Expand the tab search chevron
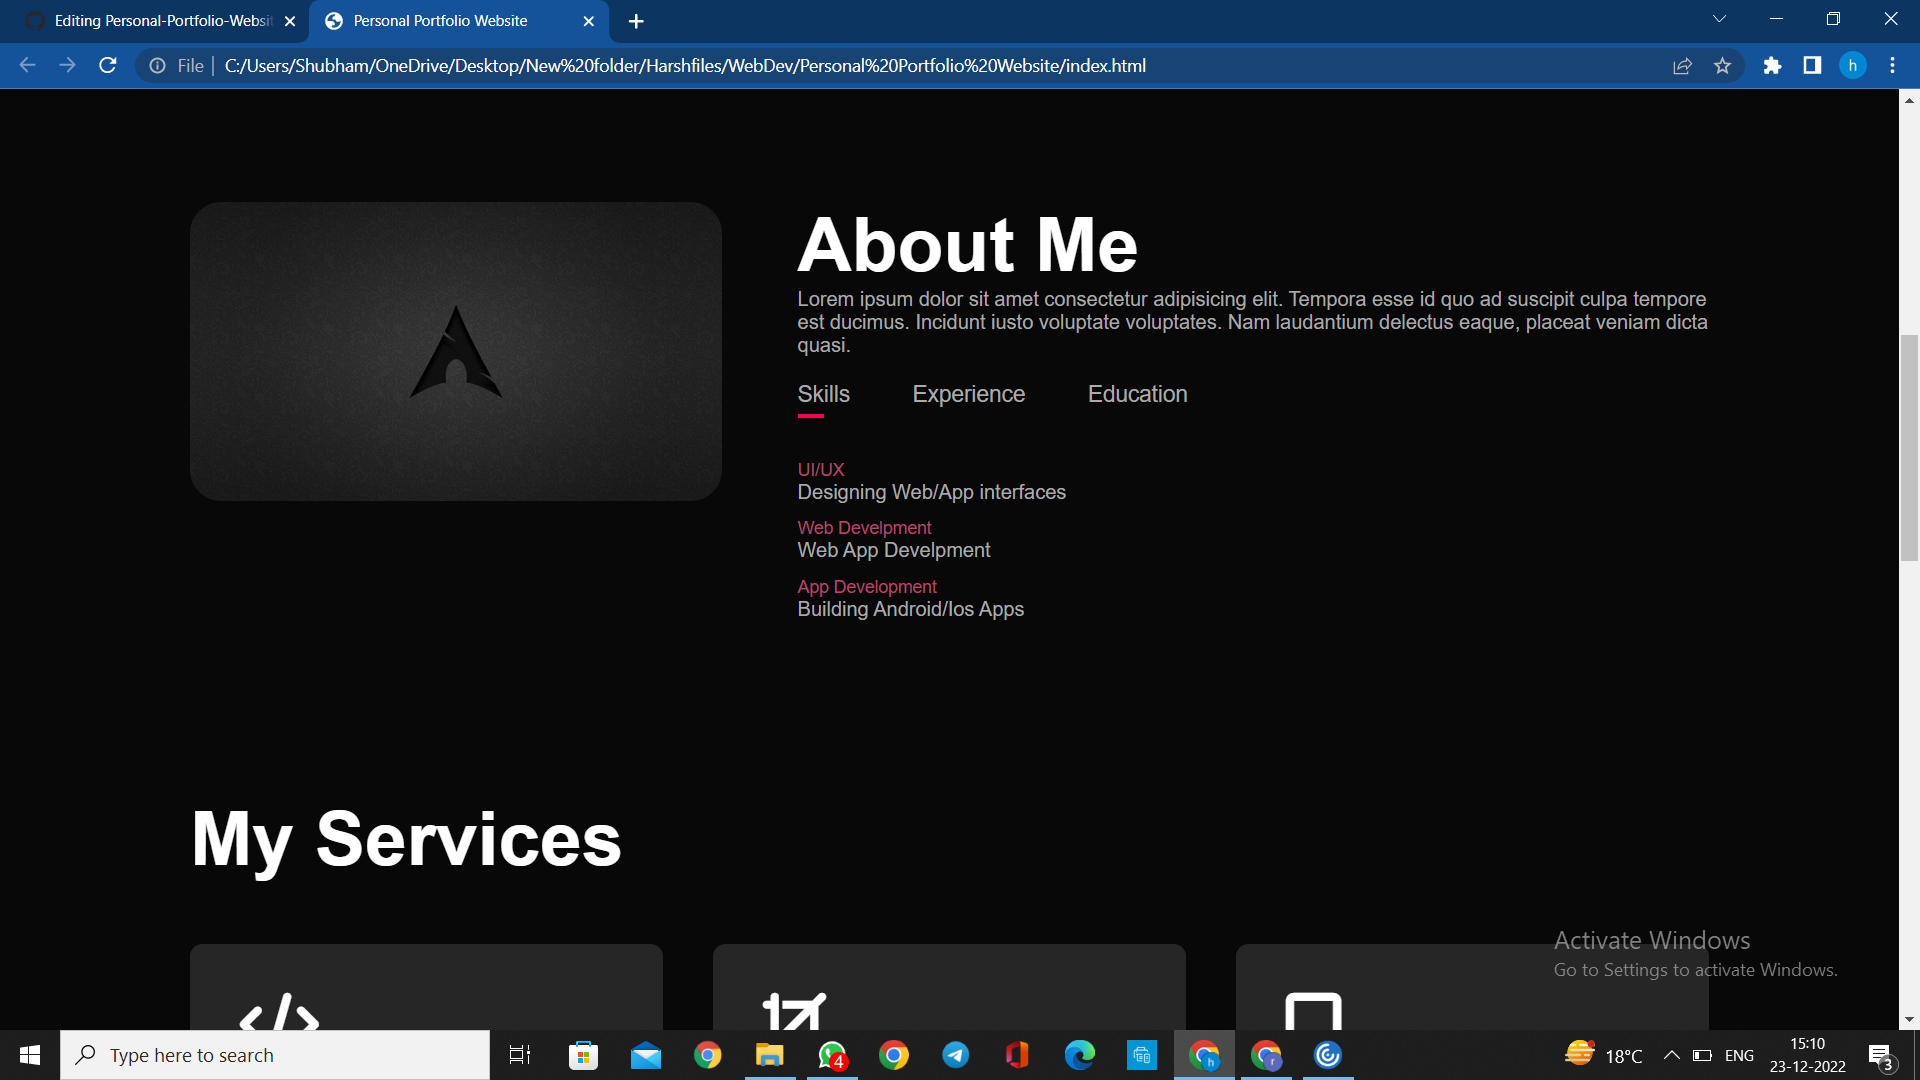Viewport: 1920px width, 1080px height. coord(1719,19)
